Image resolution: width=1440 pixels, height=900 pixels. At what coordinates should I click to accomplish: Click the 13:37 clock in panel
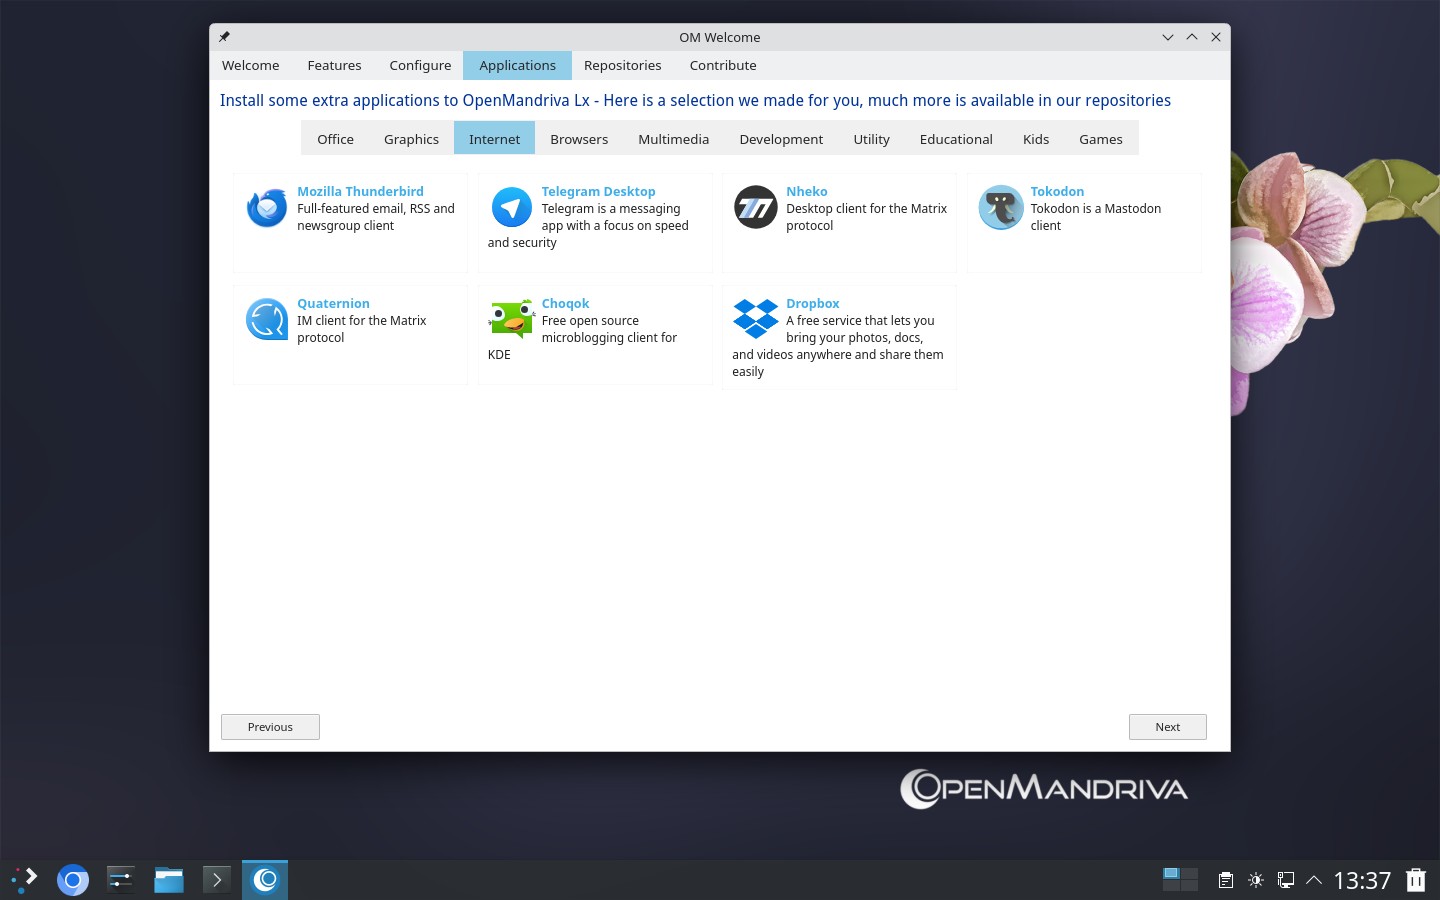coord(1362,880)
